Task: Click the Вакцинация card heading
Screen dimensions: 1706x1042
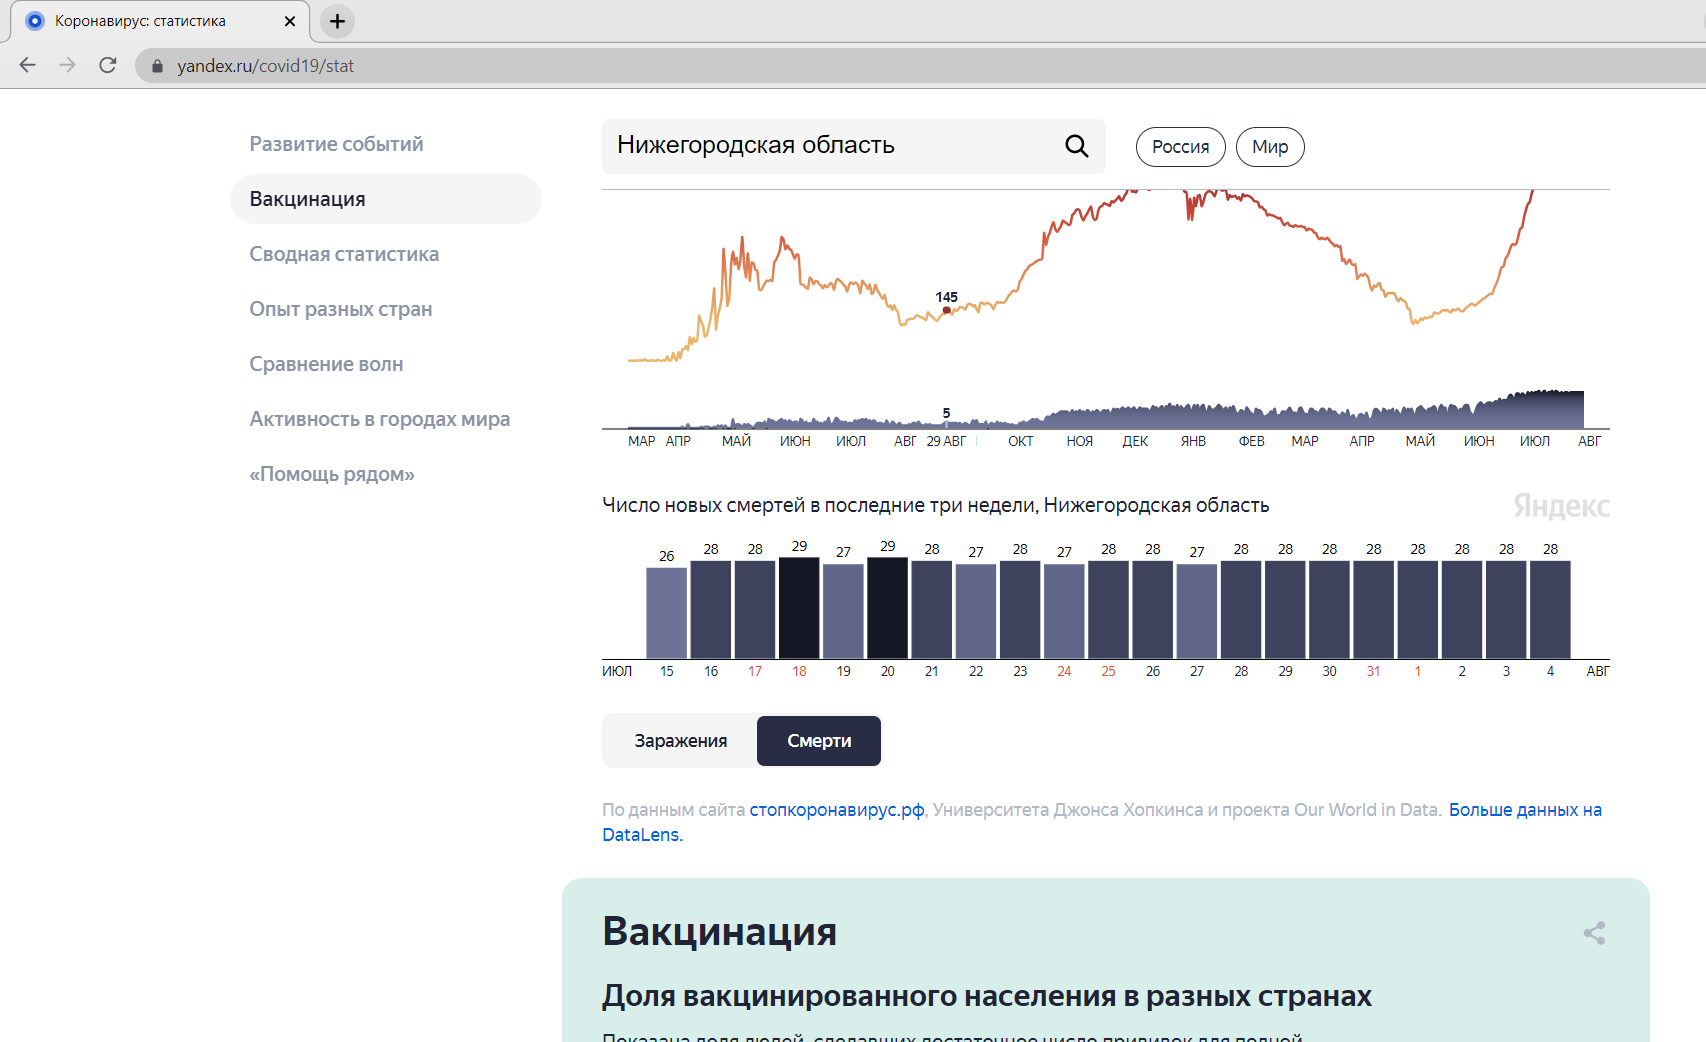Action: (x=719, y=931)
